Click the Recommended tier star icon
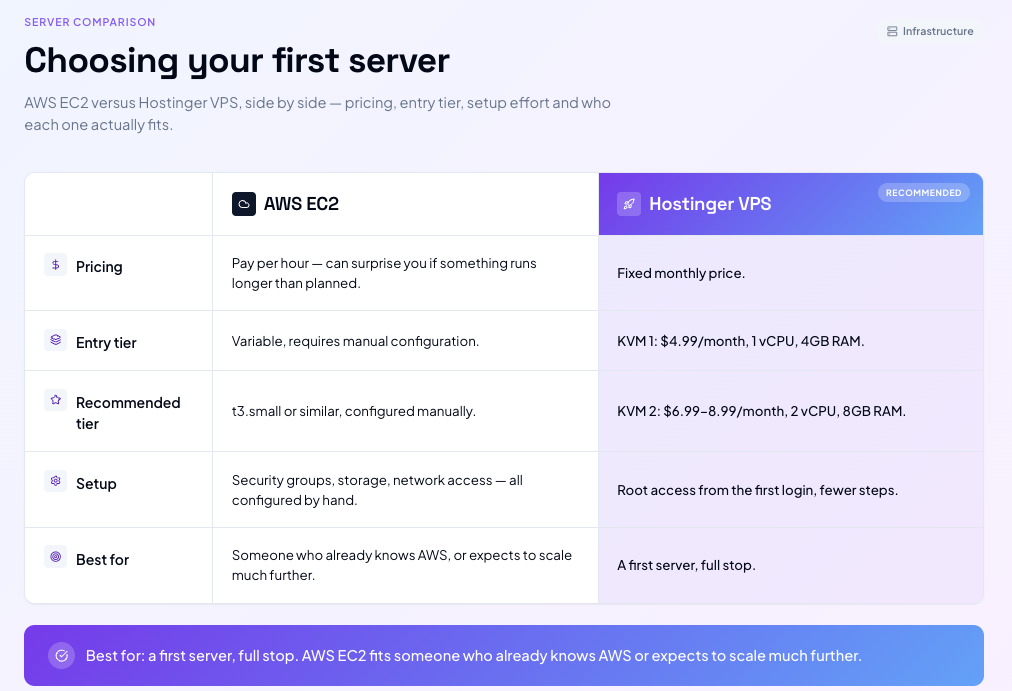 56,400
